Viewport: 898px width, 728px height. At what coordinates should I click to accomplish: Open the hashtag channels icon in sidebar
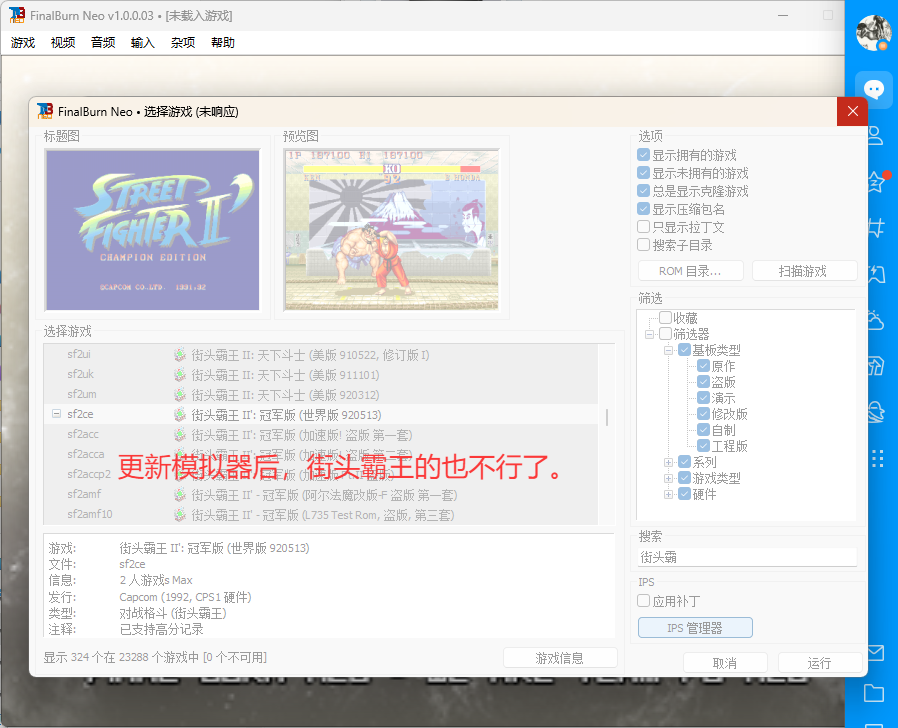876,228
